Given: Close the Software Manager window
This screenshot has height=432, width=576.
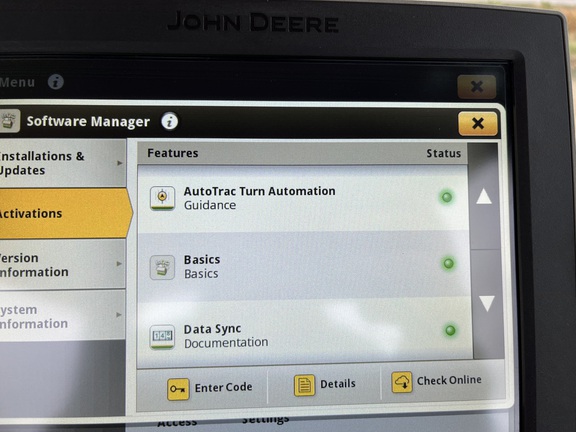Looking at the screenshot, I should click(x=478, y=123).
